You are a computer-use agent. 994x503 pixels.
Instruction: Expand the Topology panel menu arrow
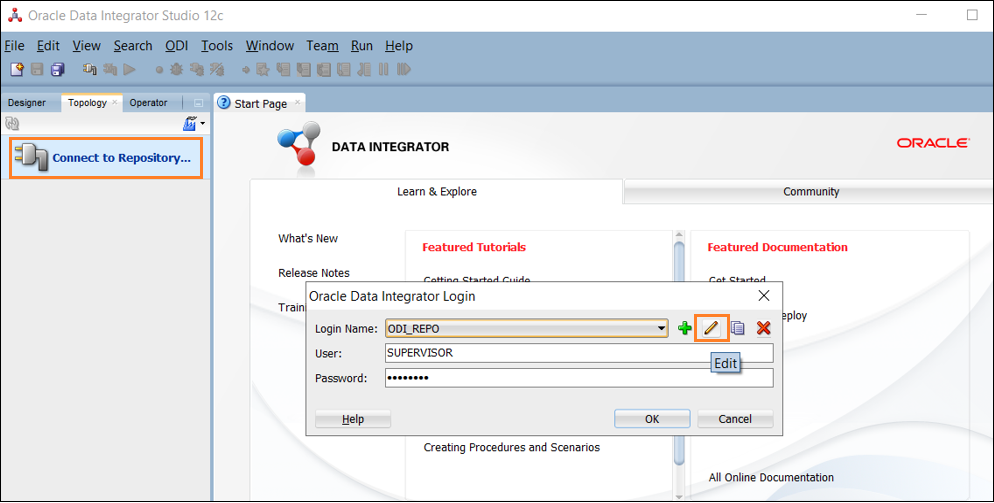203,123
